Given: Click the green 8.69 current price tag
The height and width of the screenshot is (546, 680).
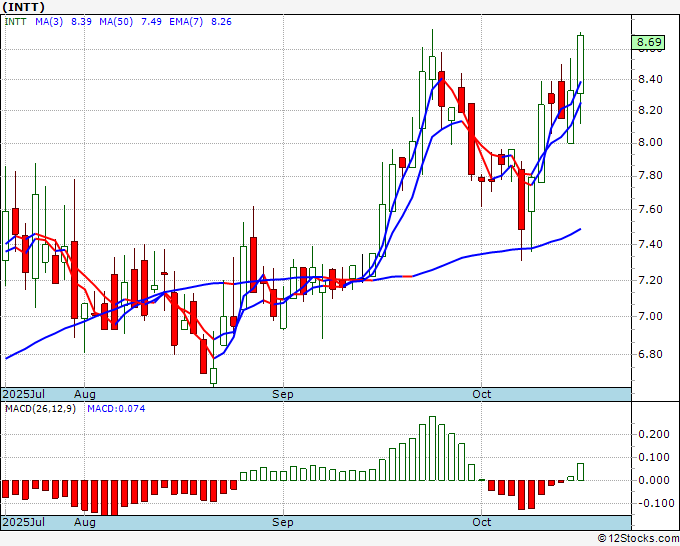Looking at the screenshot, I should pyautogui.click(x=648, y=42).
